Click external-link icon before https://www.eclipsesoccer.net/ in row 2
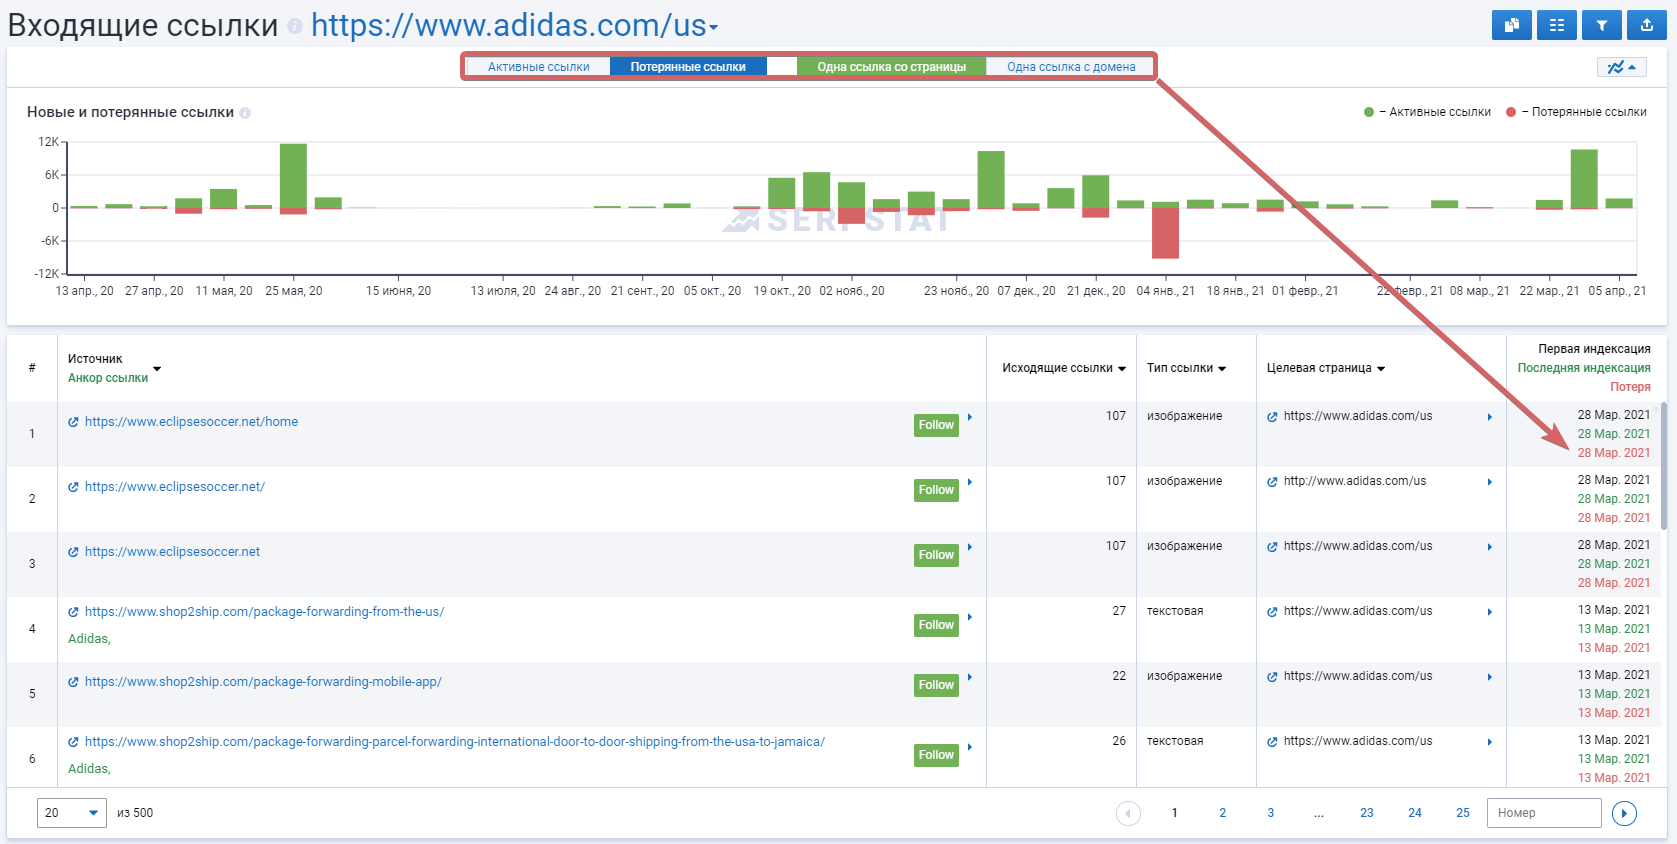Image resolution: width=1677 pixels, height=844 pixels. [73, 487]
